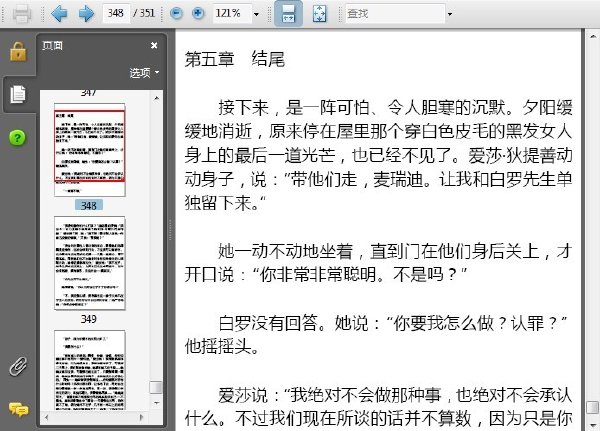Select the page 348 thumbnail
The image size is (600, 431).
click(x=90, y=150)
